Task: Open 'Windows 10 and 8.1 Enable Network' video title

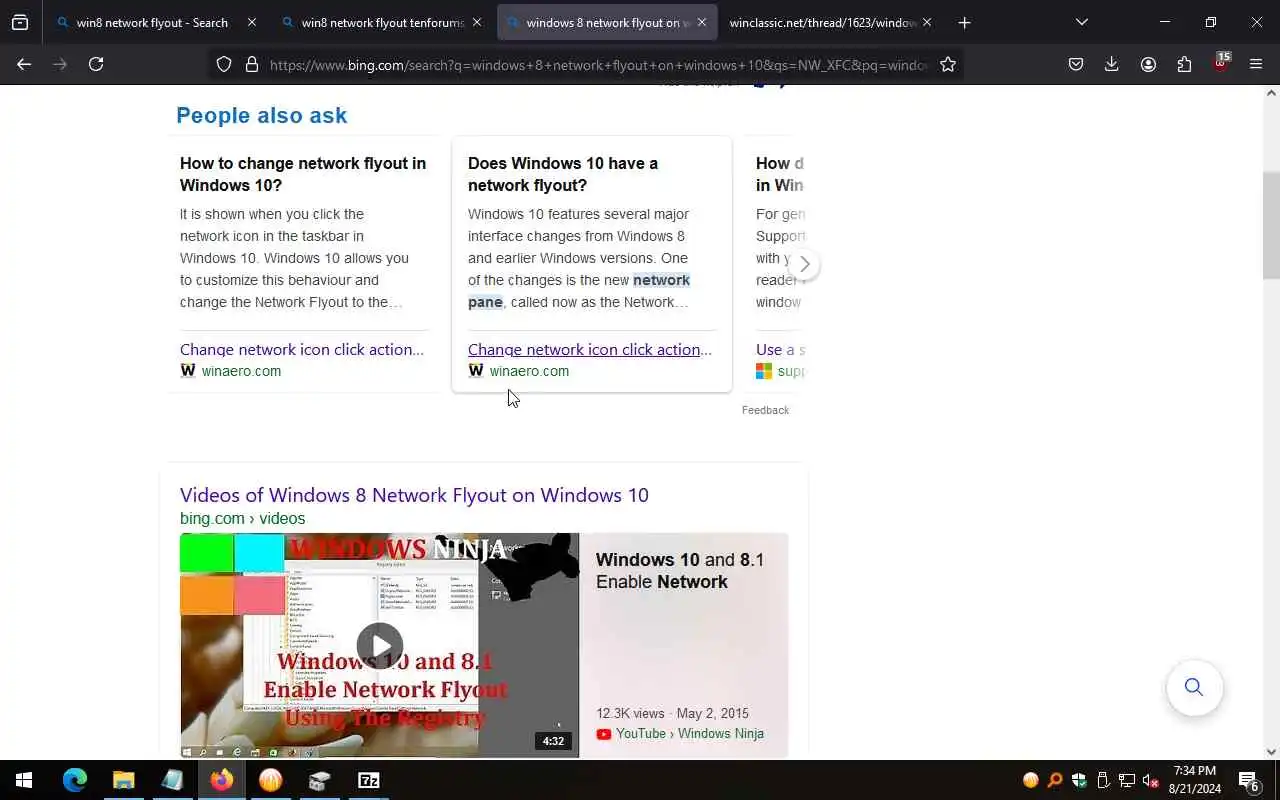Action: 680,570
